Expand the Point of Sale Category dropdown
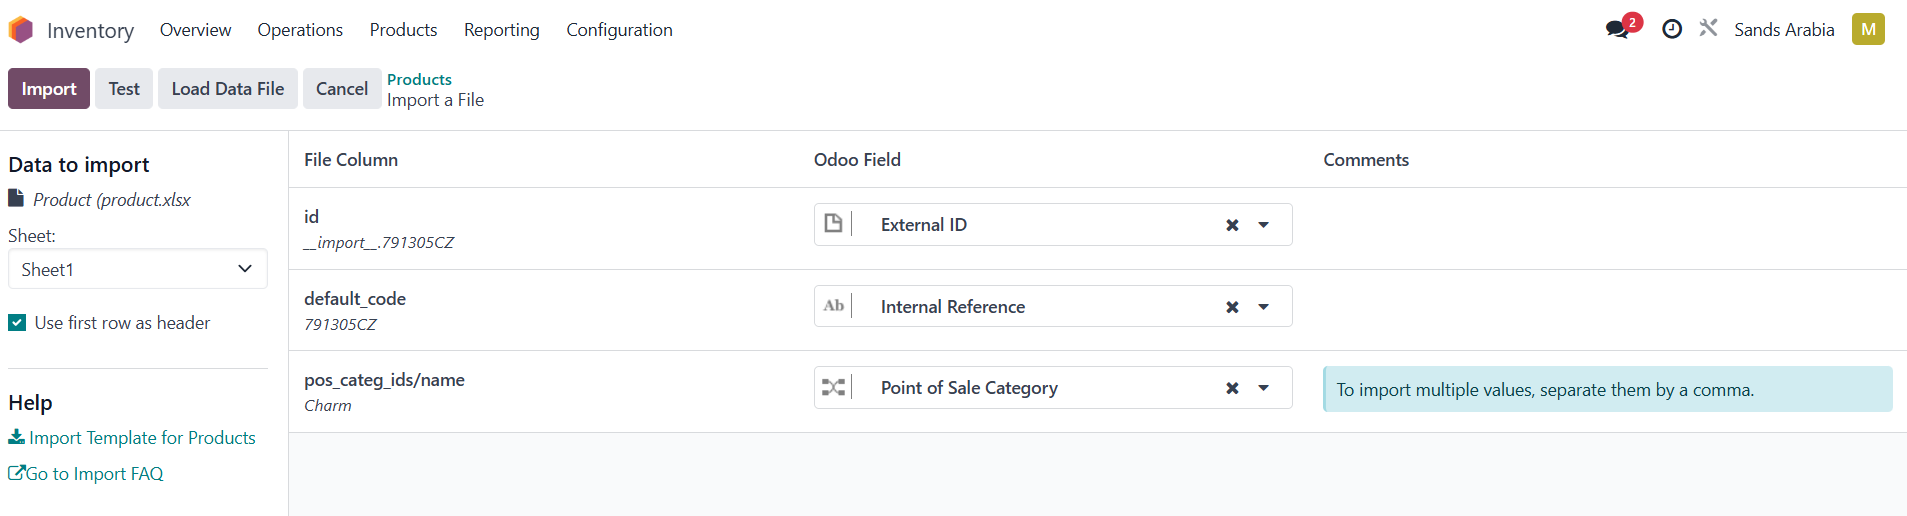Screen dimensions: 1907x516 [x=1264, y=388]
